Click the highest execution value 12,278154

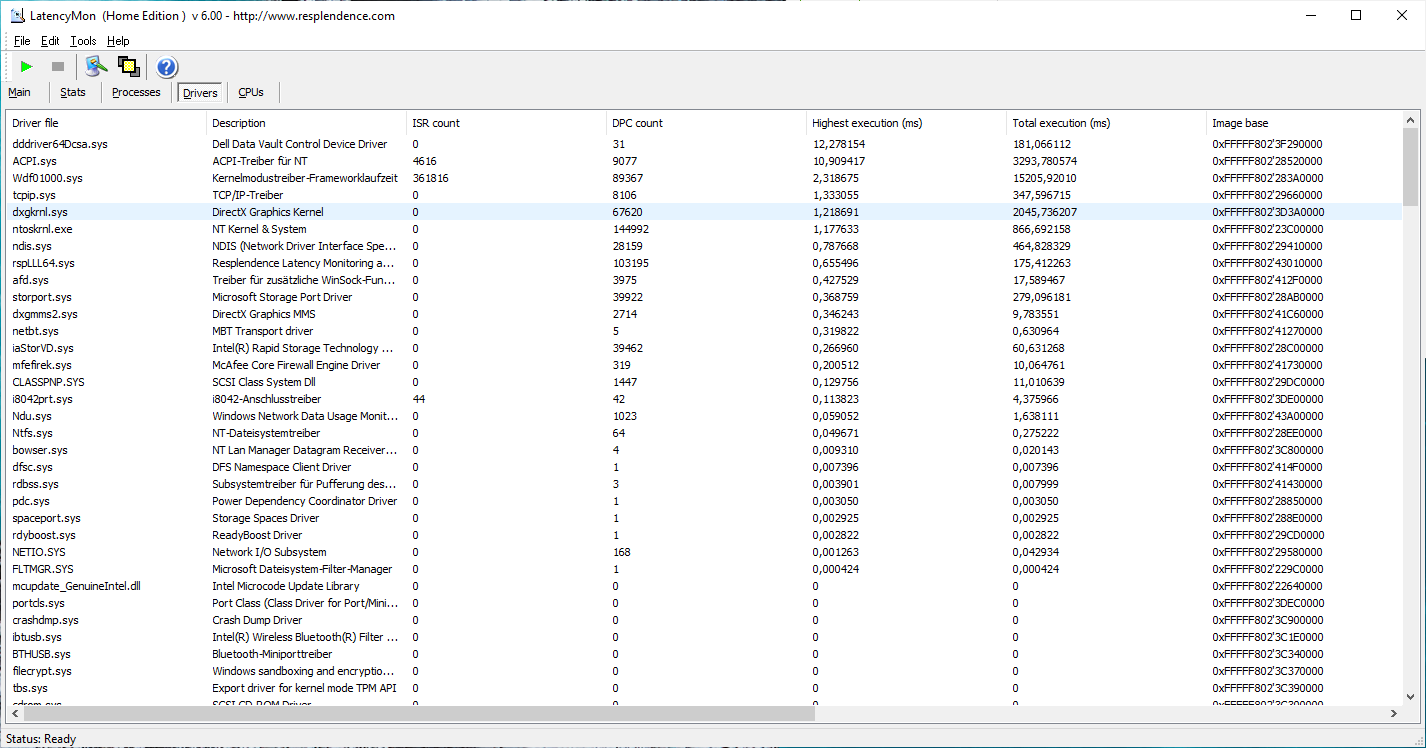point(839,144)
